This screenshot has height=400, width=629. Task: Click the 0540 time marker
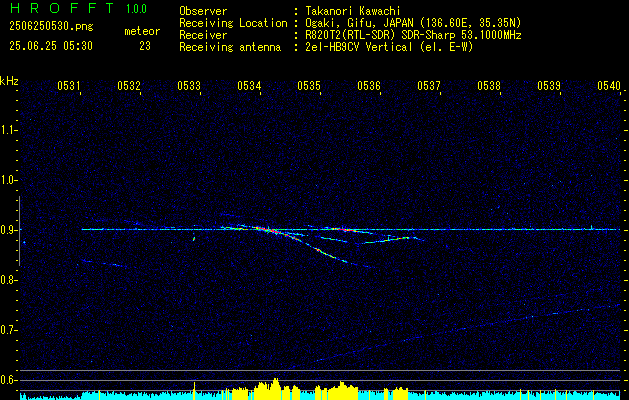[609, 85]
